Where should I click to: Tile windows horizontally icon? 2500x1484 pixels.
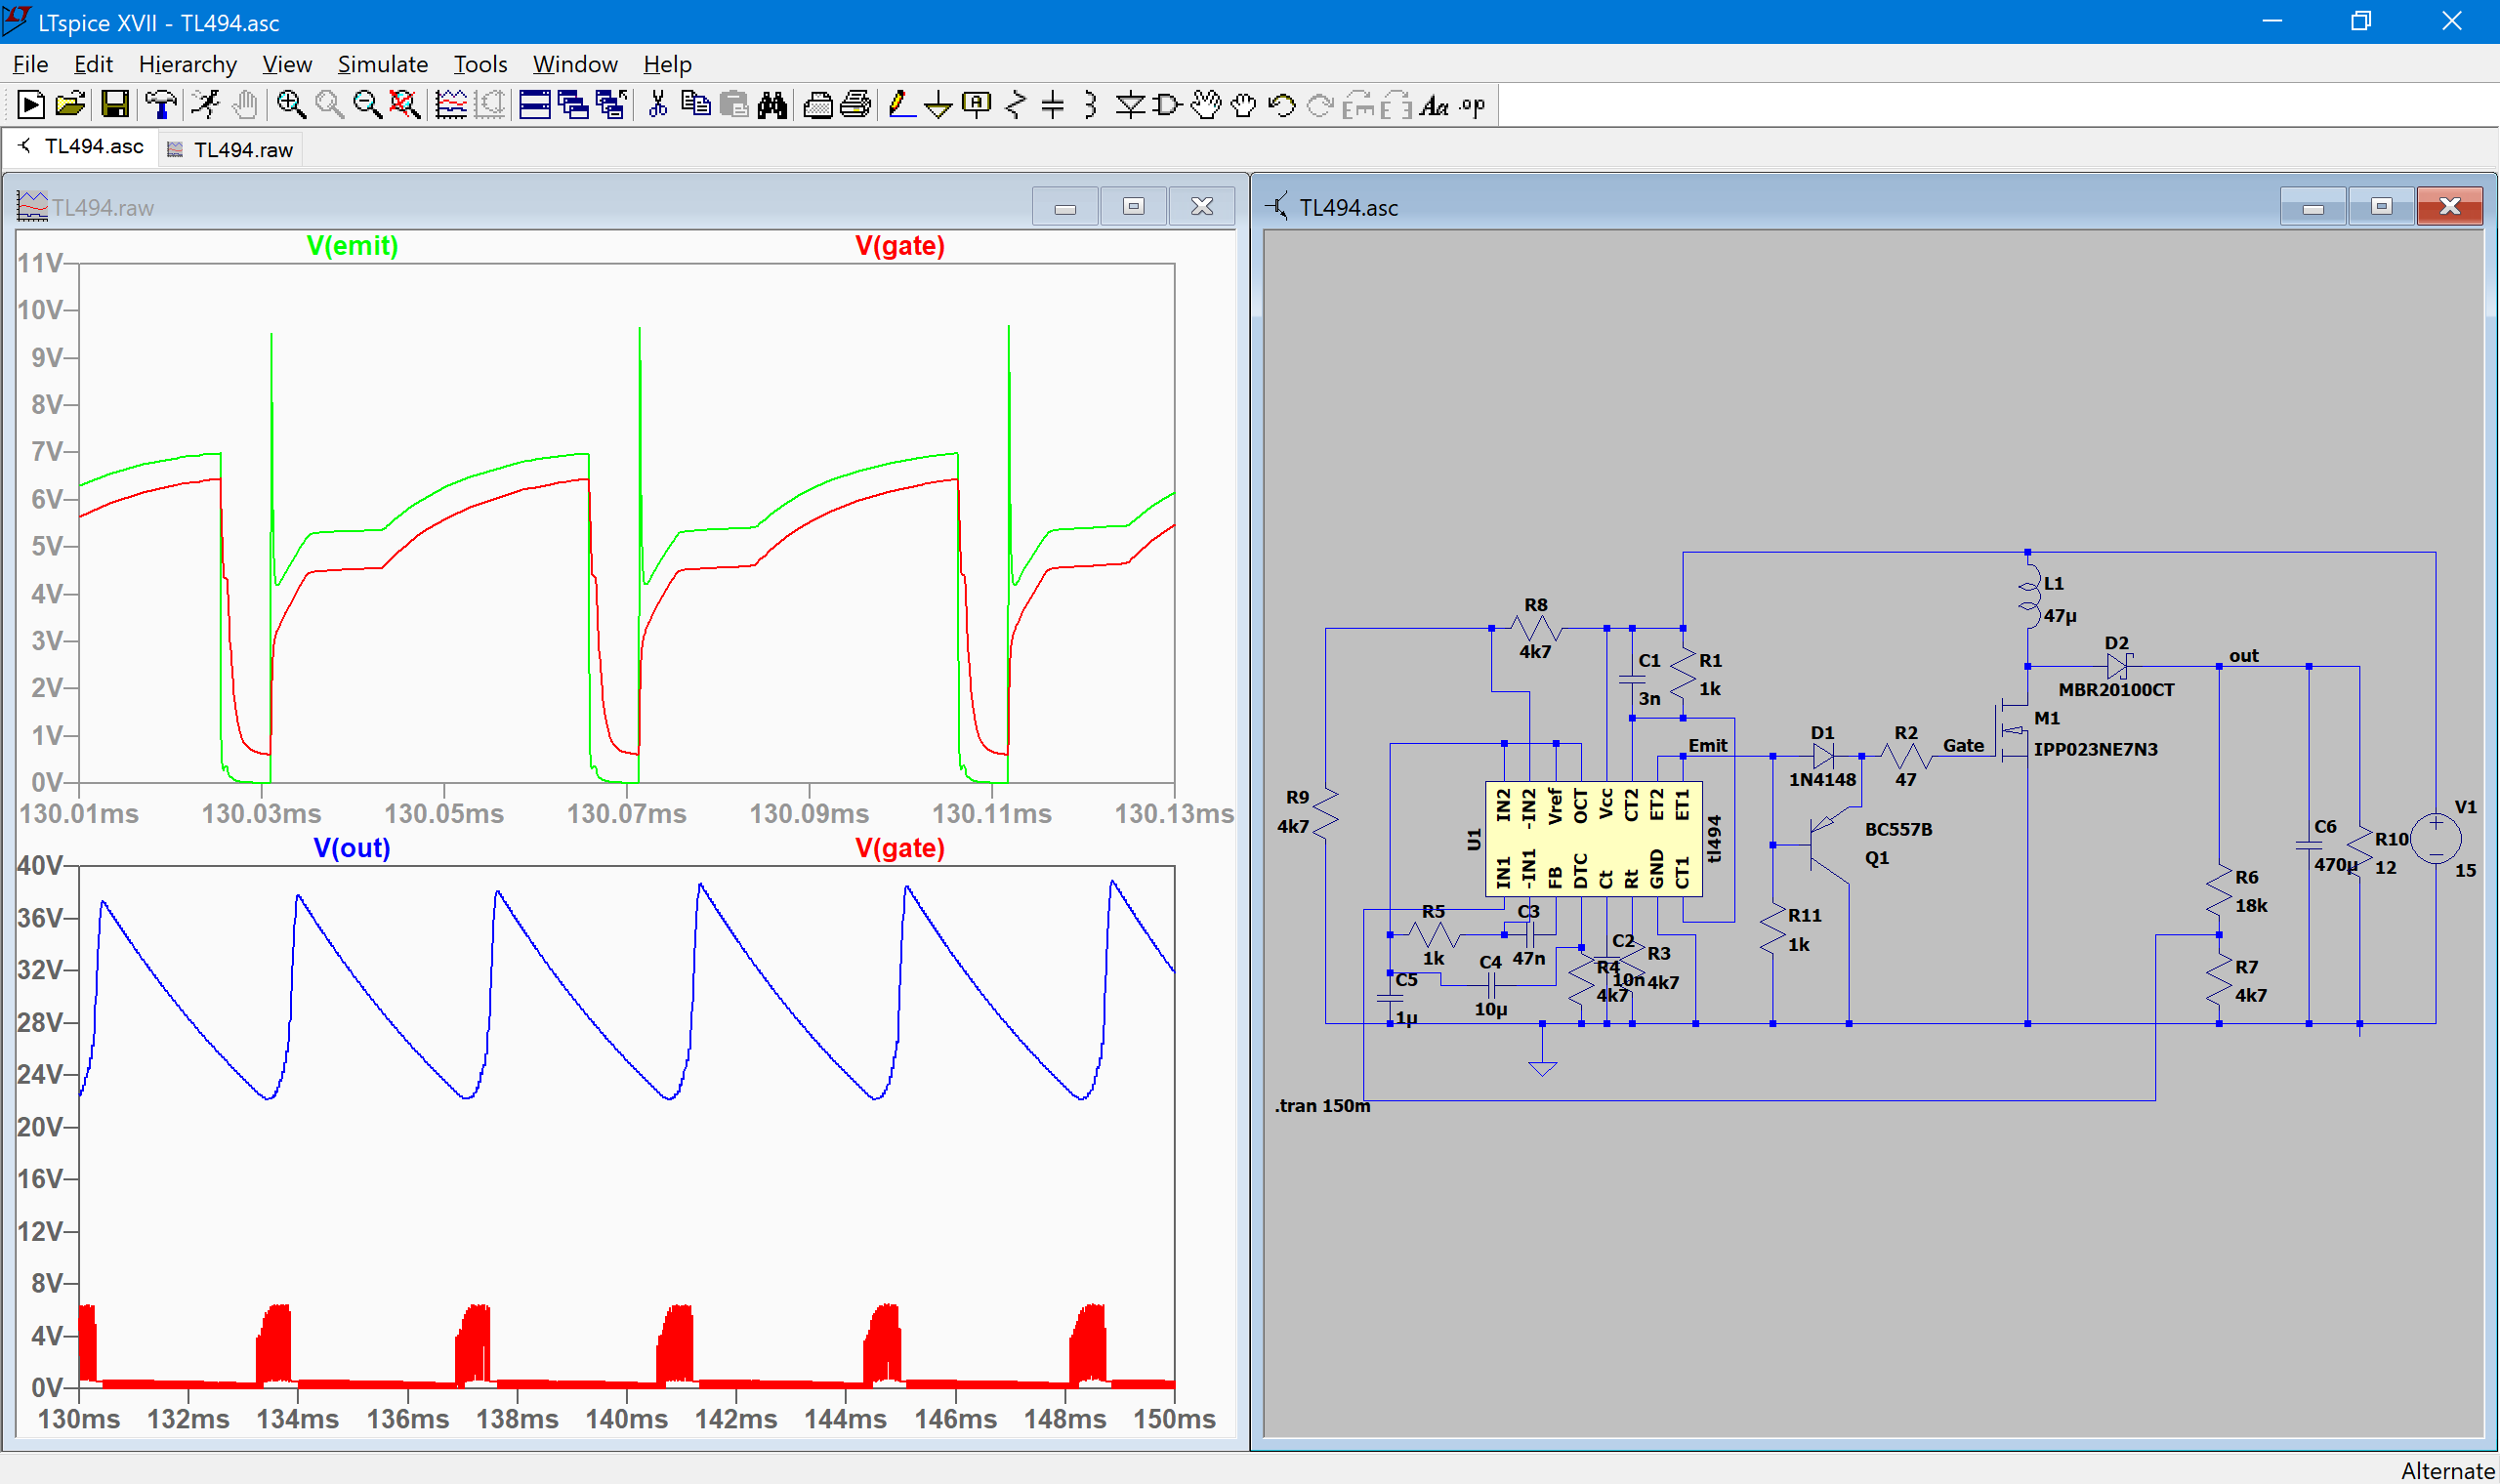tap(535, 105)
